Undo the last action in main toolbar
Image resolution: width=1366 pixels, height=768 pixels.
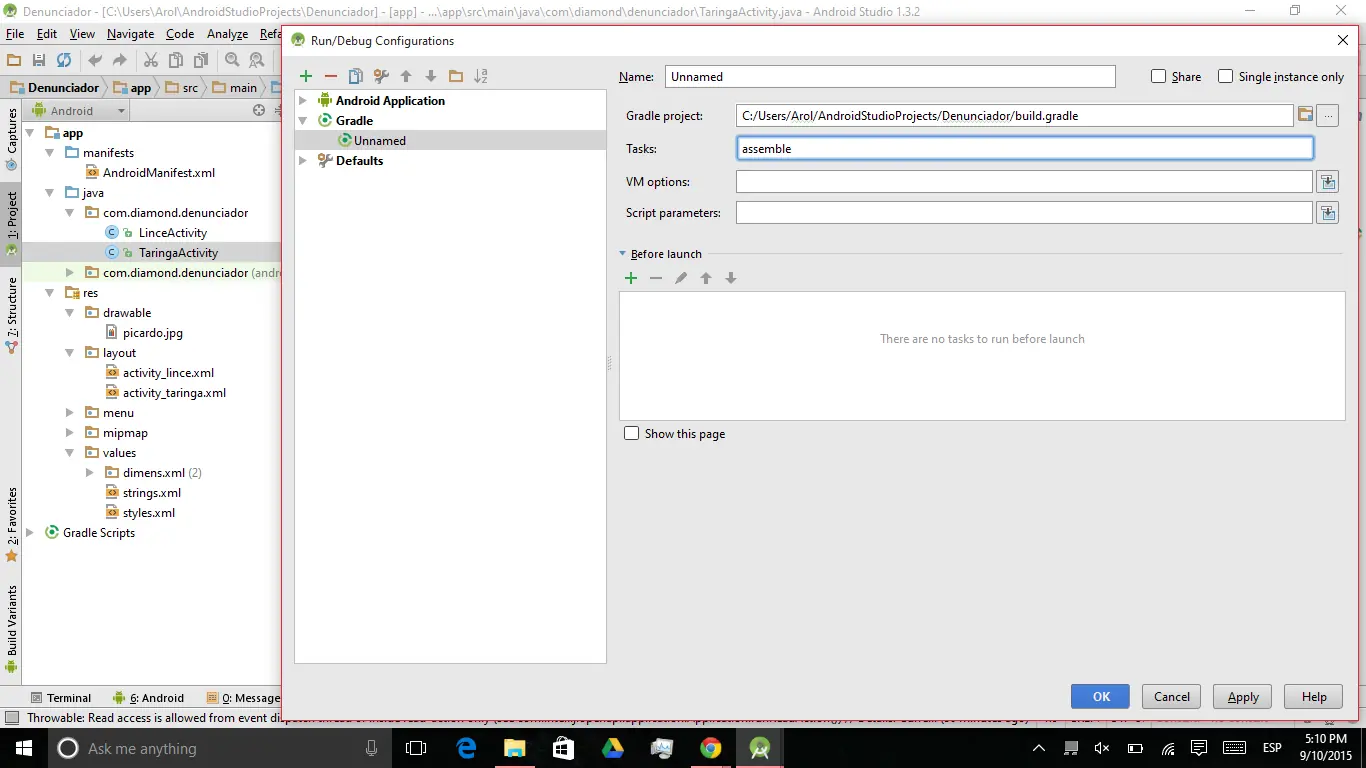pyautogui.click(x=95, y=60)
